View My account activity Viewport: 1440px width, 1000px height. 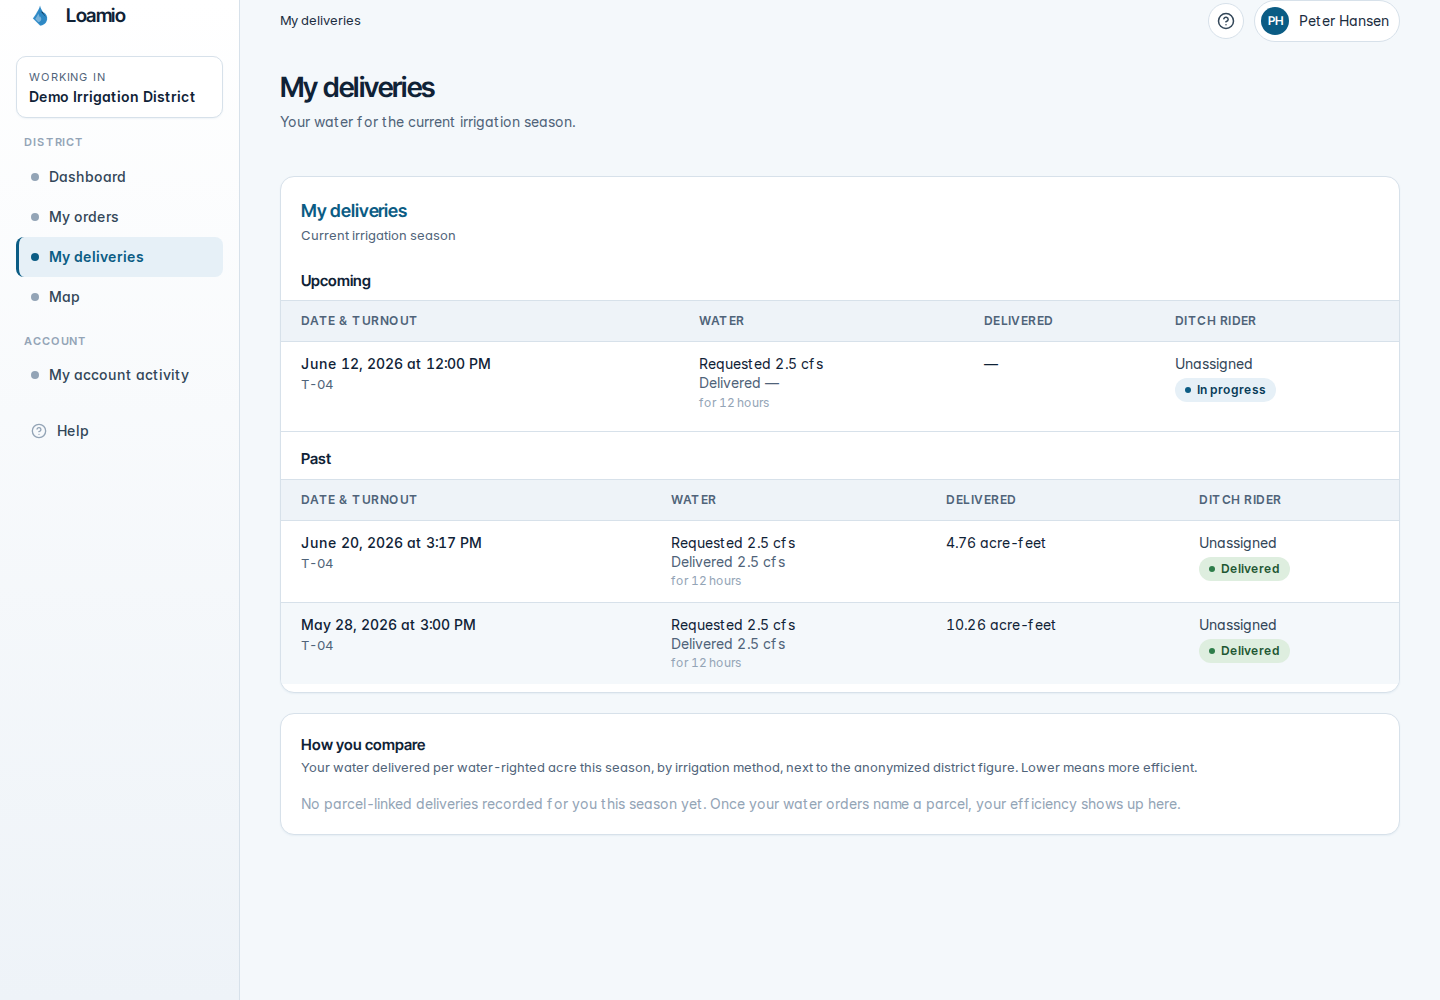[119, 375]
